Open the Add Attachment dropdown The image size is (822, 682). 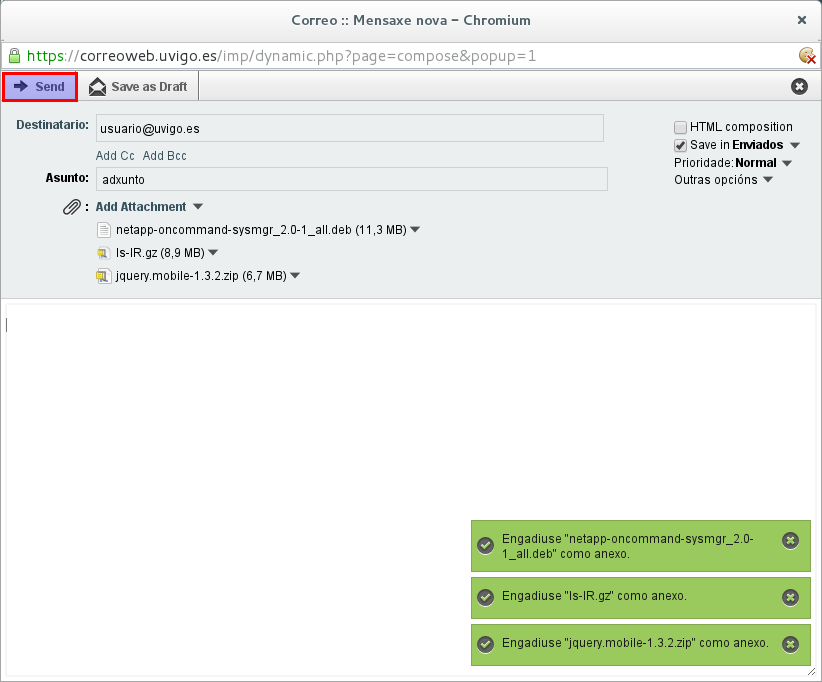point(198,207)
